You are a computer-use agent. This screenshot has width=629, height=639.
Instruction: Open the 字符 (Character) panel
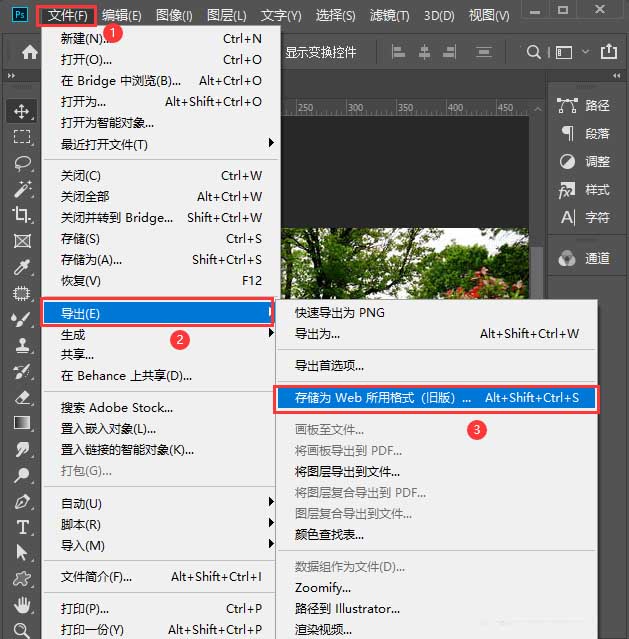[584, 217]
